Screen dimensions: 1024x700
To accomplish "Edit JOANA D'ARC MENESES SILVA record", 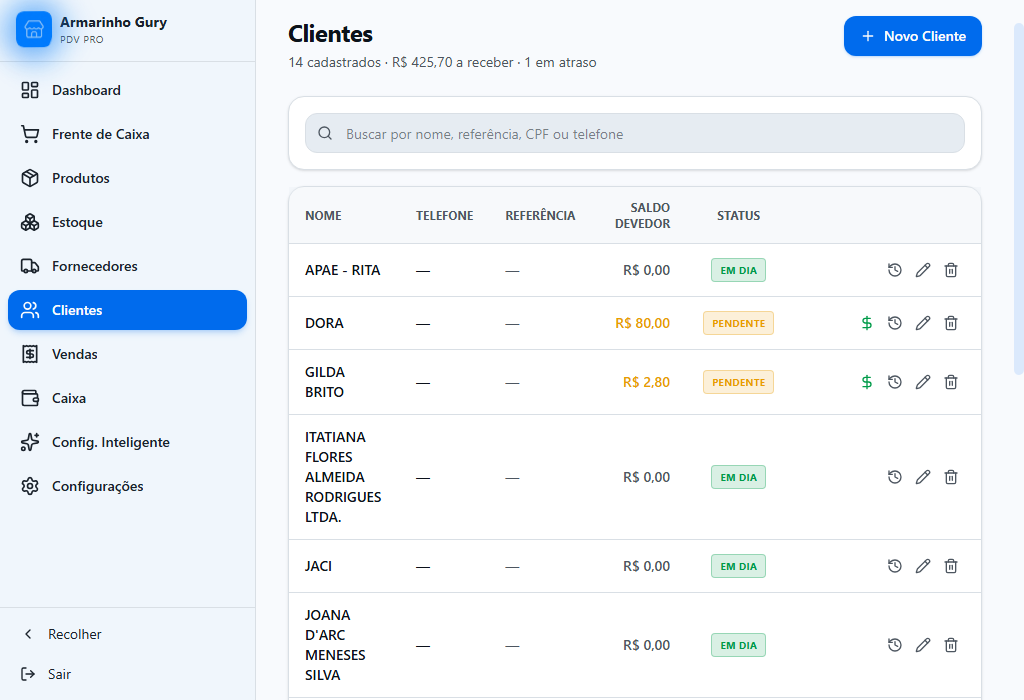I will coord(923,645).
